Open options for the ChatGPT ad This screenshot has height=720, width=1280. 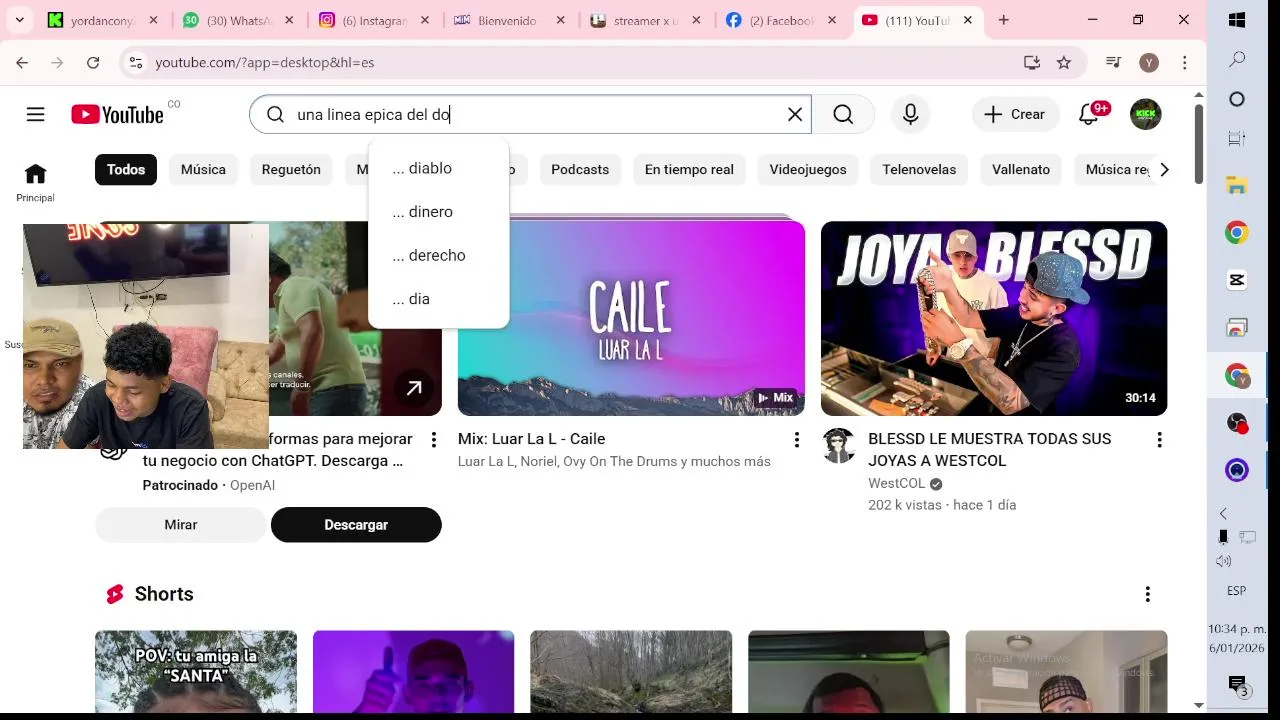click(x=433, y=440)
